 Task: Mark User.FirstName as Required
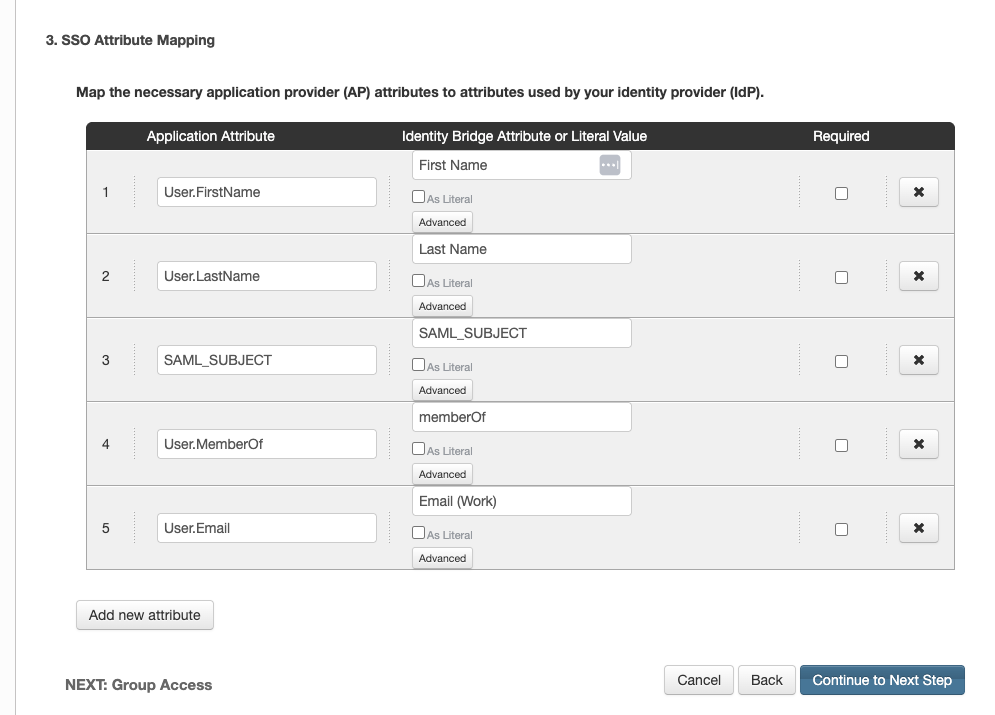point(841,194)
